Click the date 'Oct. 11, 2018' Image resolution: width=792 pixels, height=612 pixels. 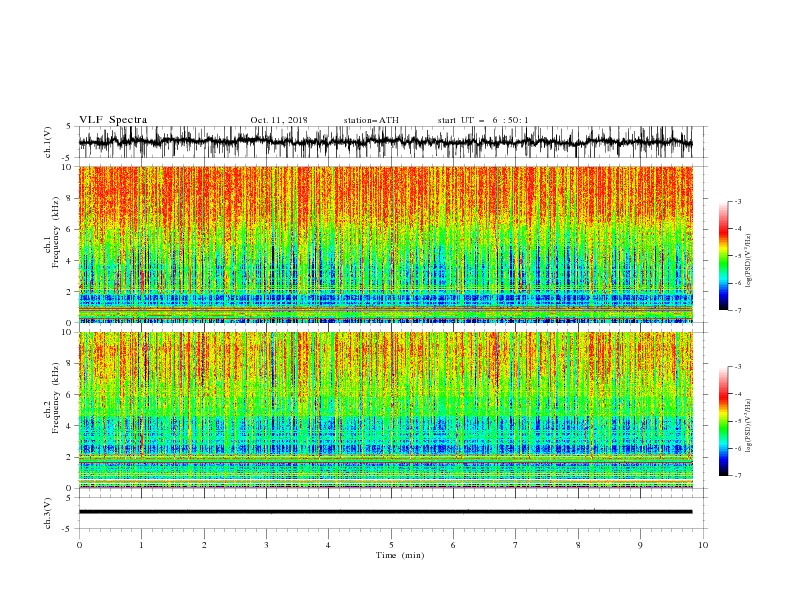tap(279, 120)
